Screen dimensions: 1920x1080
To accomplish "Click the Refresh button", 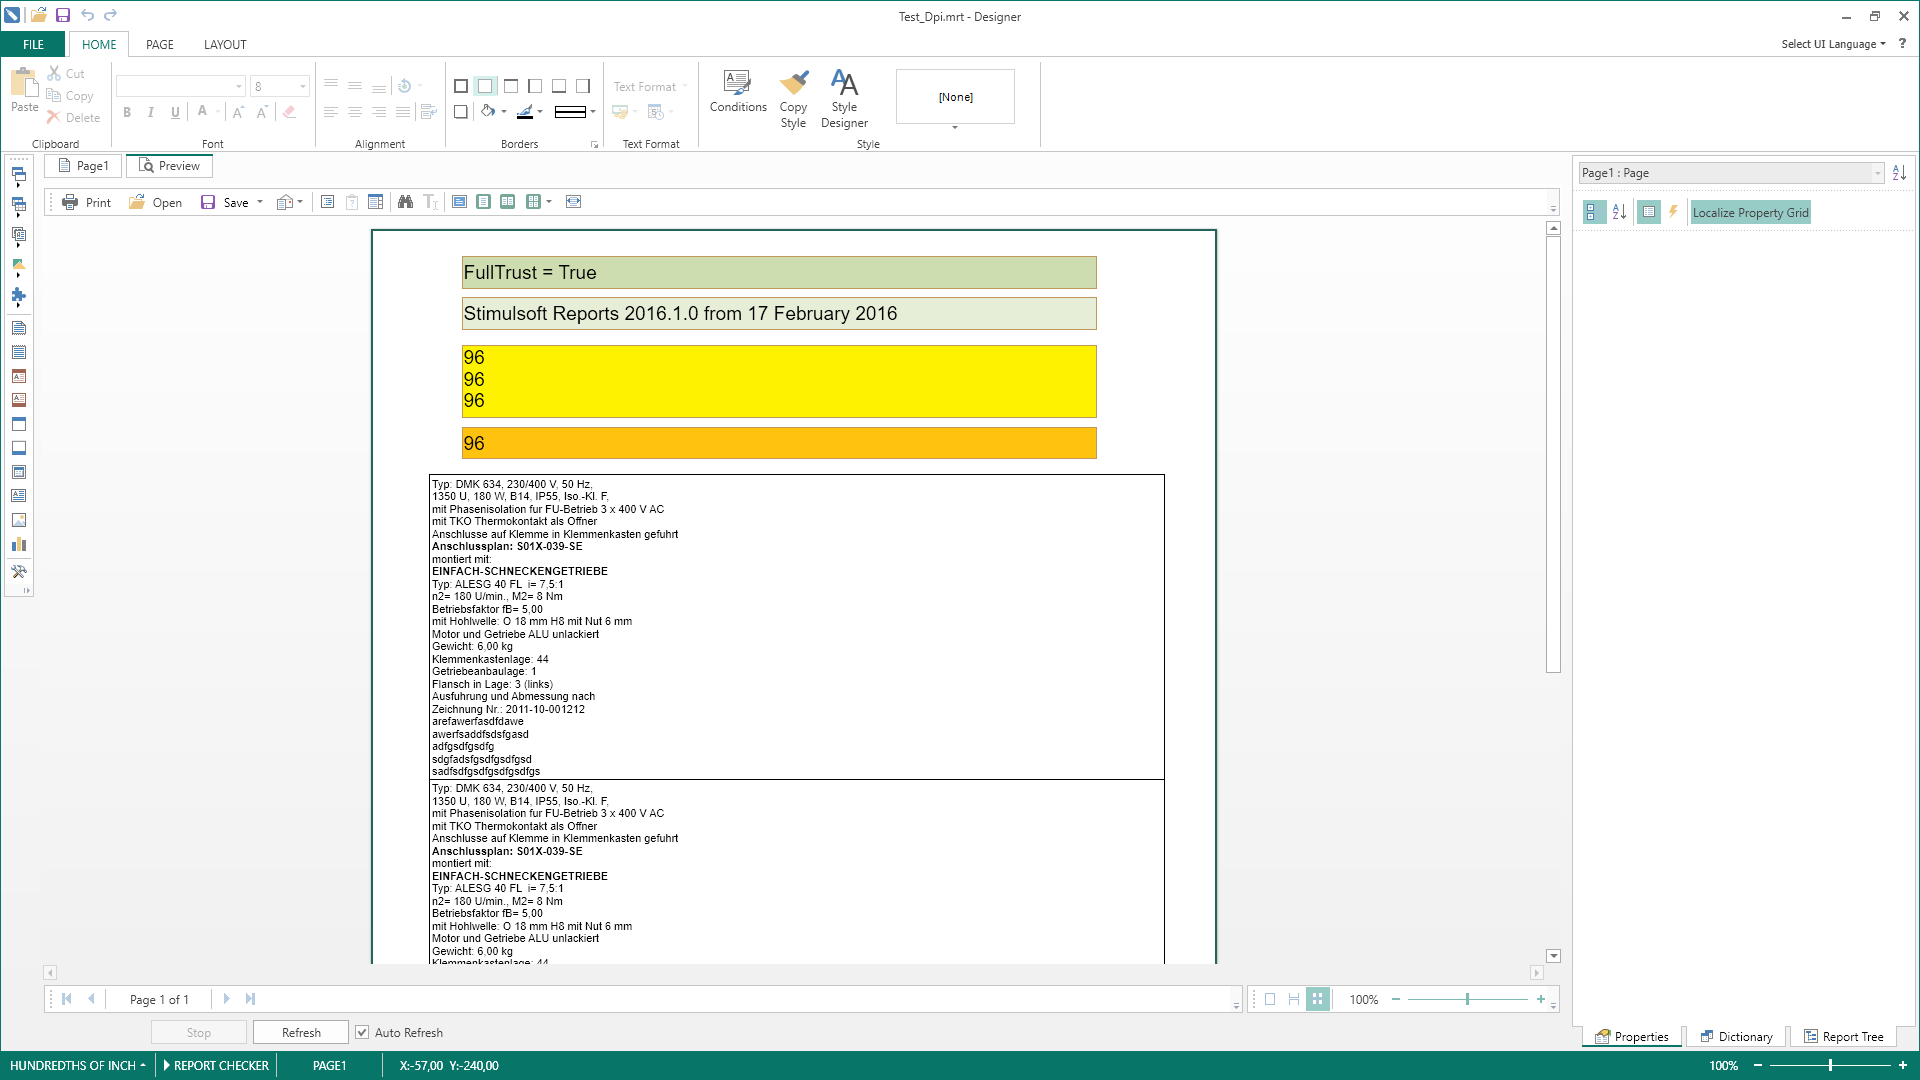I will (301, 1033).
